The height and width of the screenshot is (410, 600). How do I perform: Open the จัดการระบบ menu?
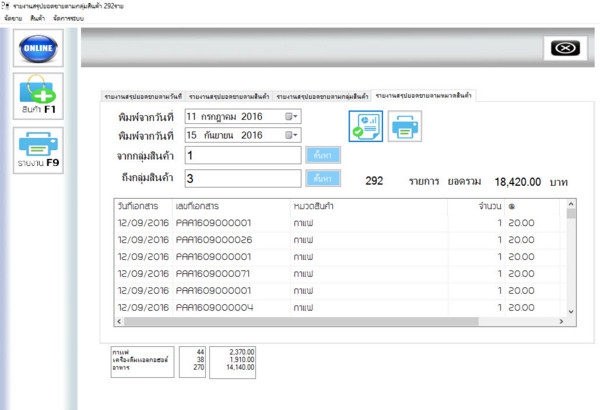[68, 18]
